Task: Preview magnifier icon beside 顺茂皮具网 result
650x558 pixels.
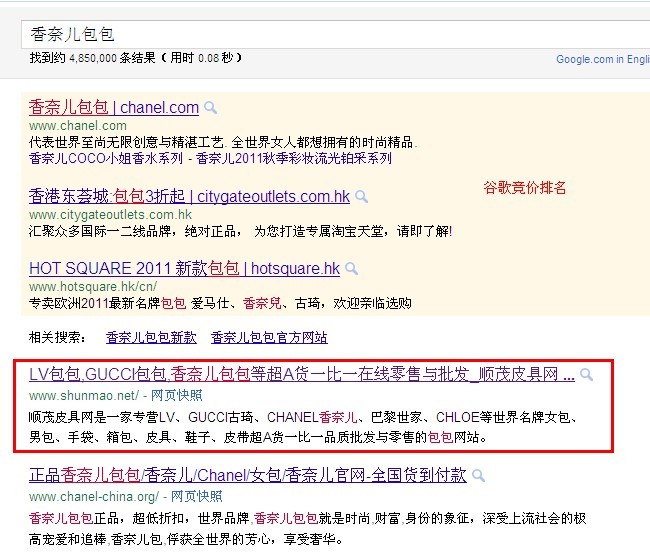Action: pos(586,374)
